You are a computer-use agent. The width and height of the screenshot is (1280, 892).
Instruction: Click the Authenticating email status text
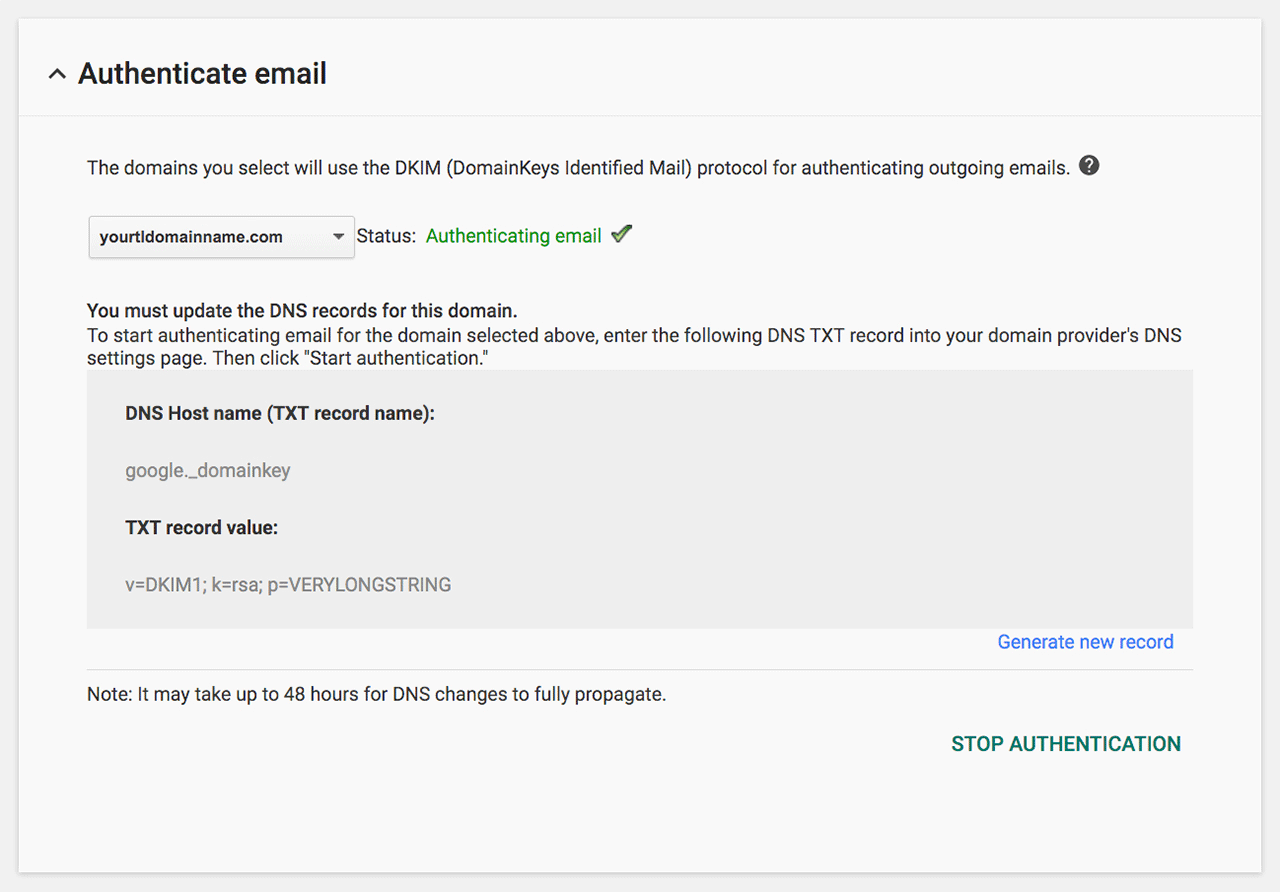coord(513,236)
